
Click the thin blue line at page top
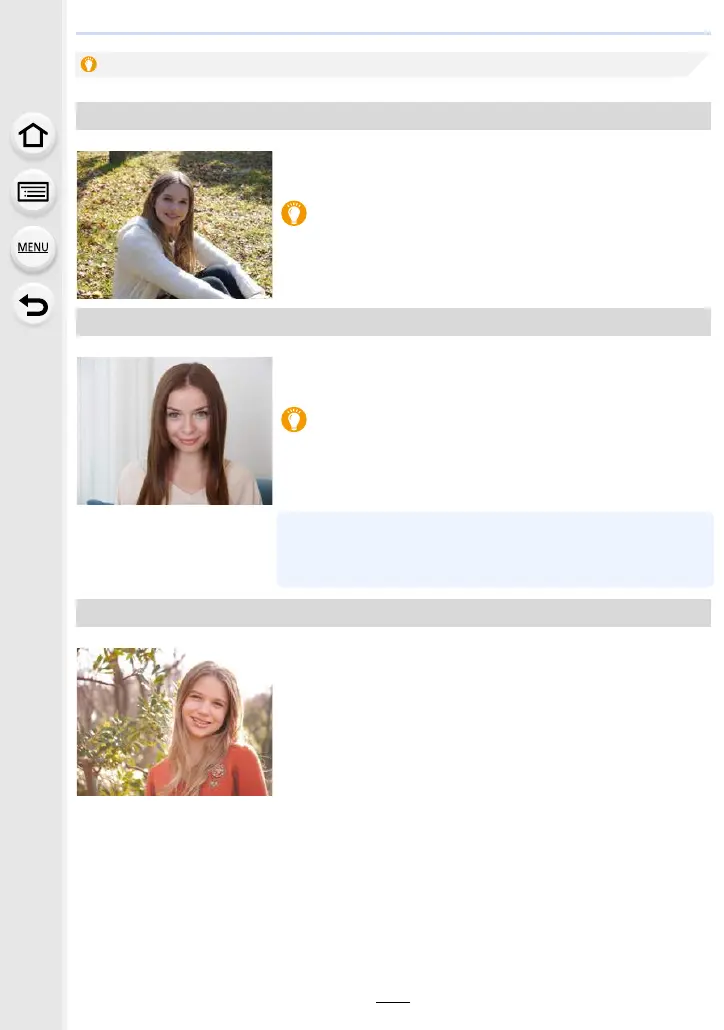pyautogui.click(x=393, y=33)
